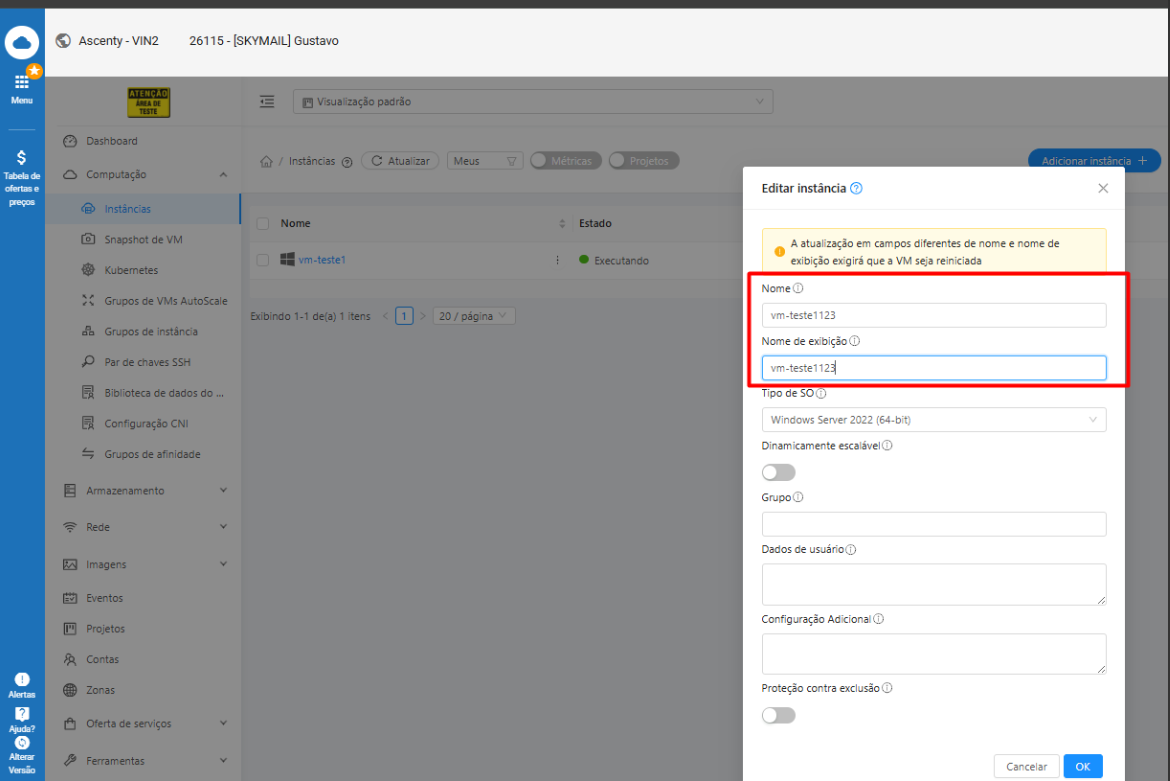Open the Tipo de SO dropdown
Viewport: 1170px width, 781px height.
pyautogui.click(x=933, y=420)
